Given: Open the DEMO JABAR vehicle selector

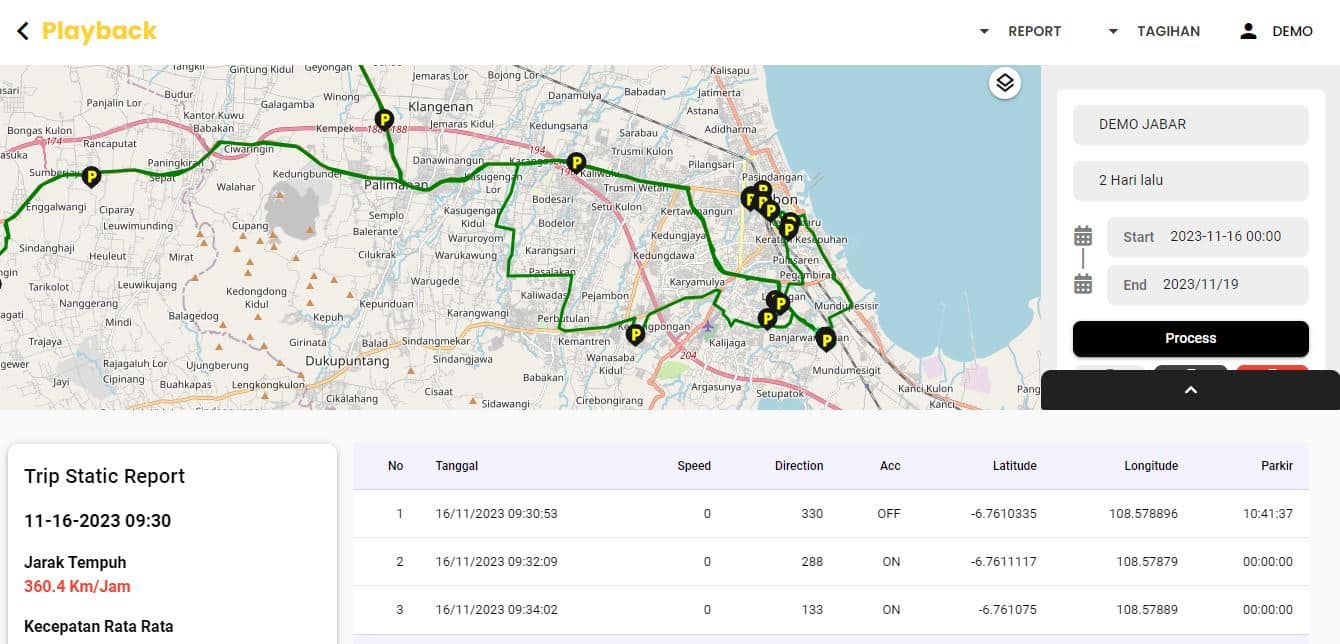Looking at the screenshot, I should (1190, 125).
